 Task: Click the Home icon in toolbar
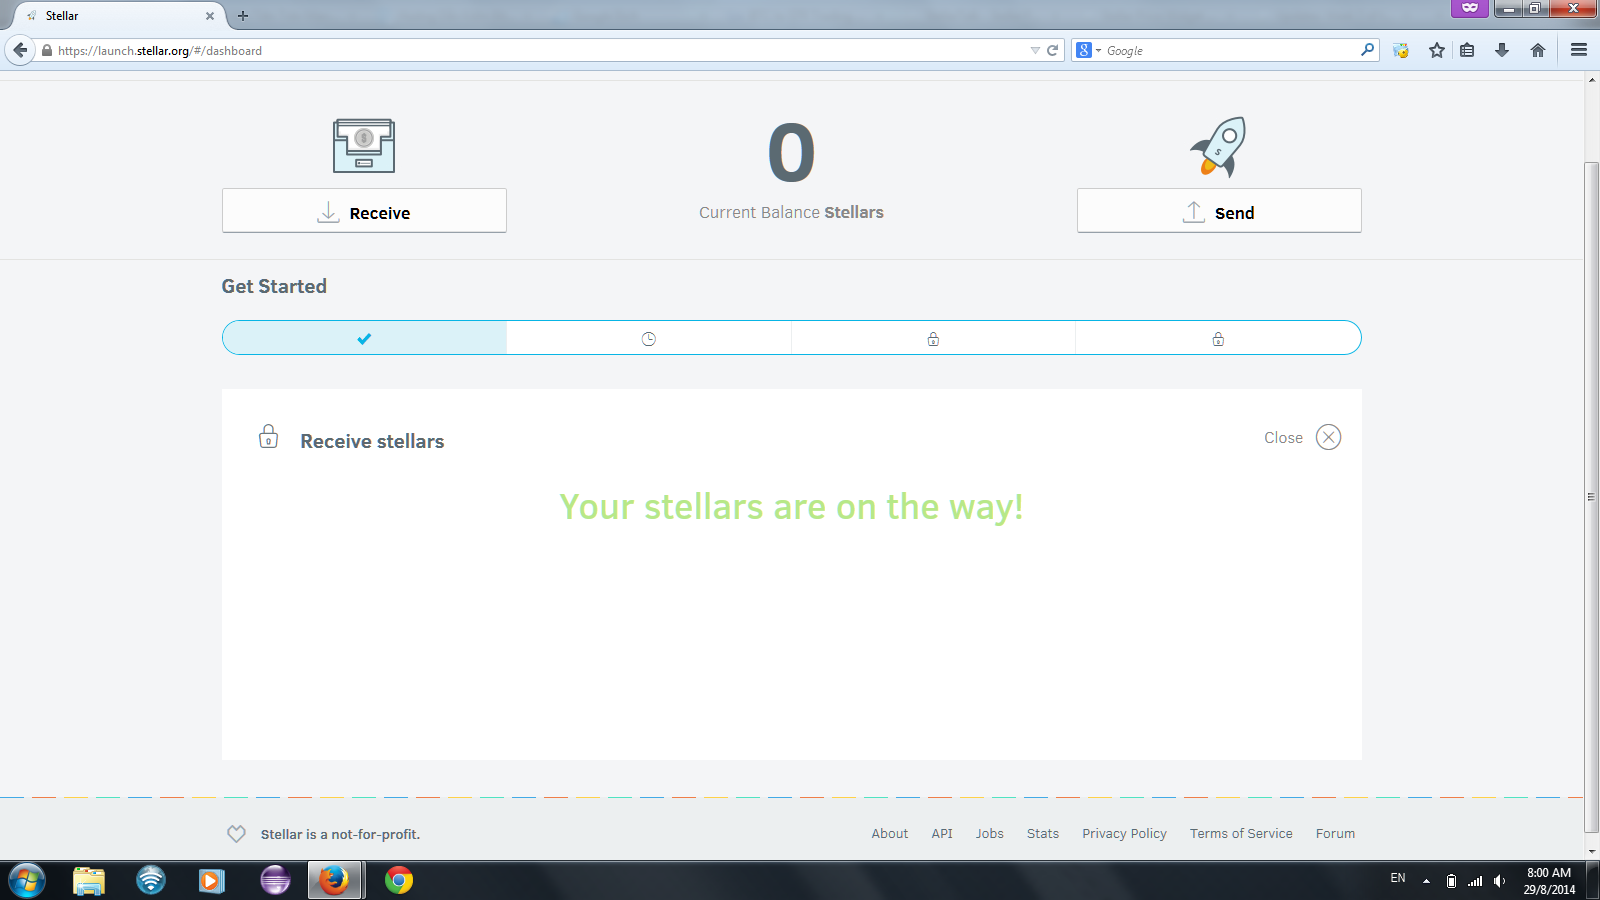(x=1538, y=50)
